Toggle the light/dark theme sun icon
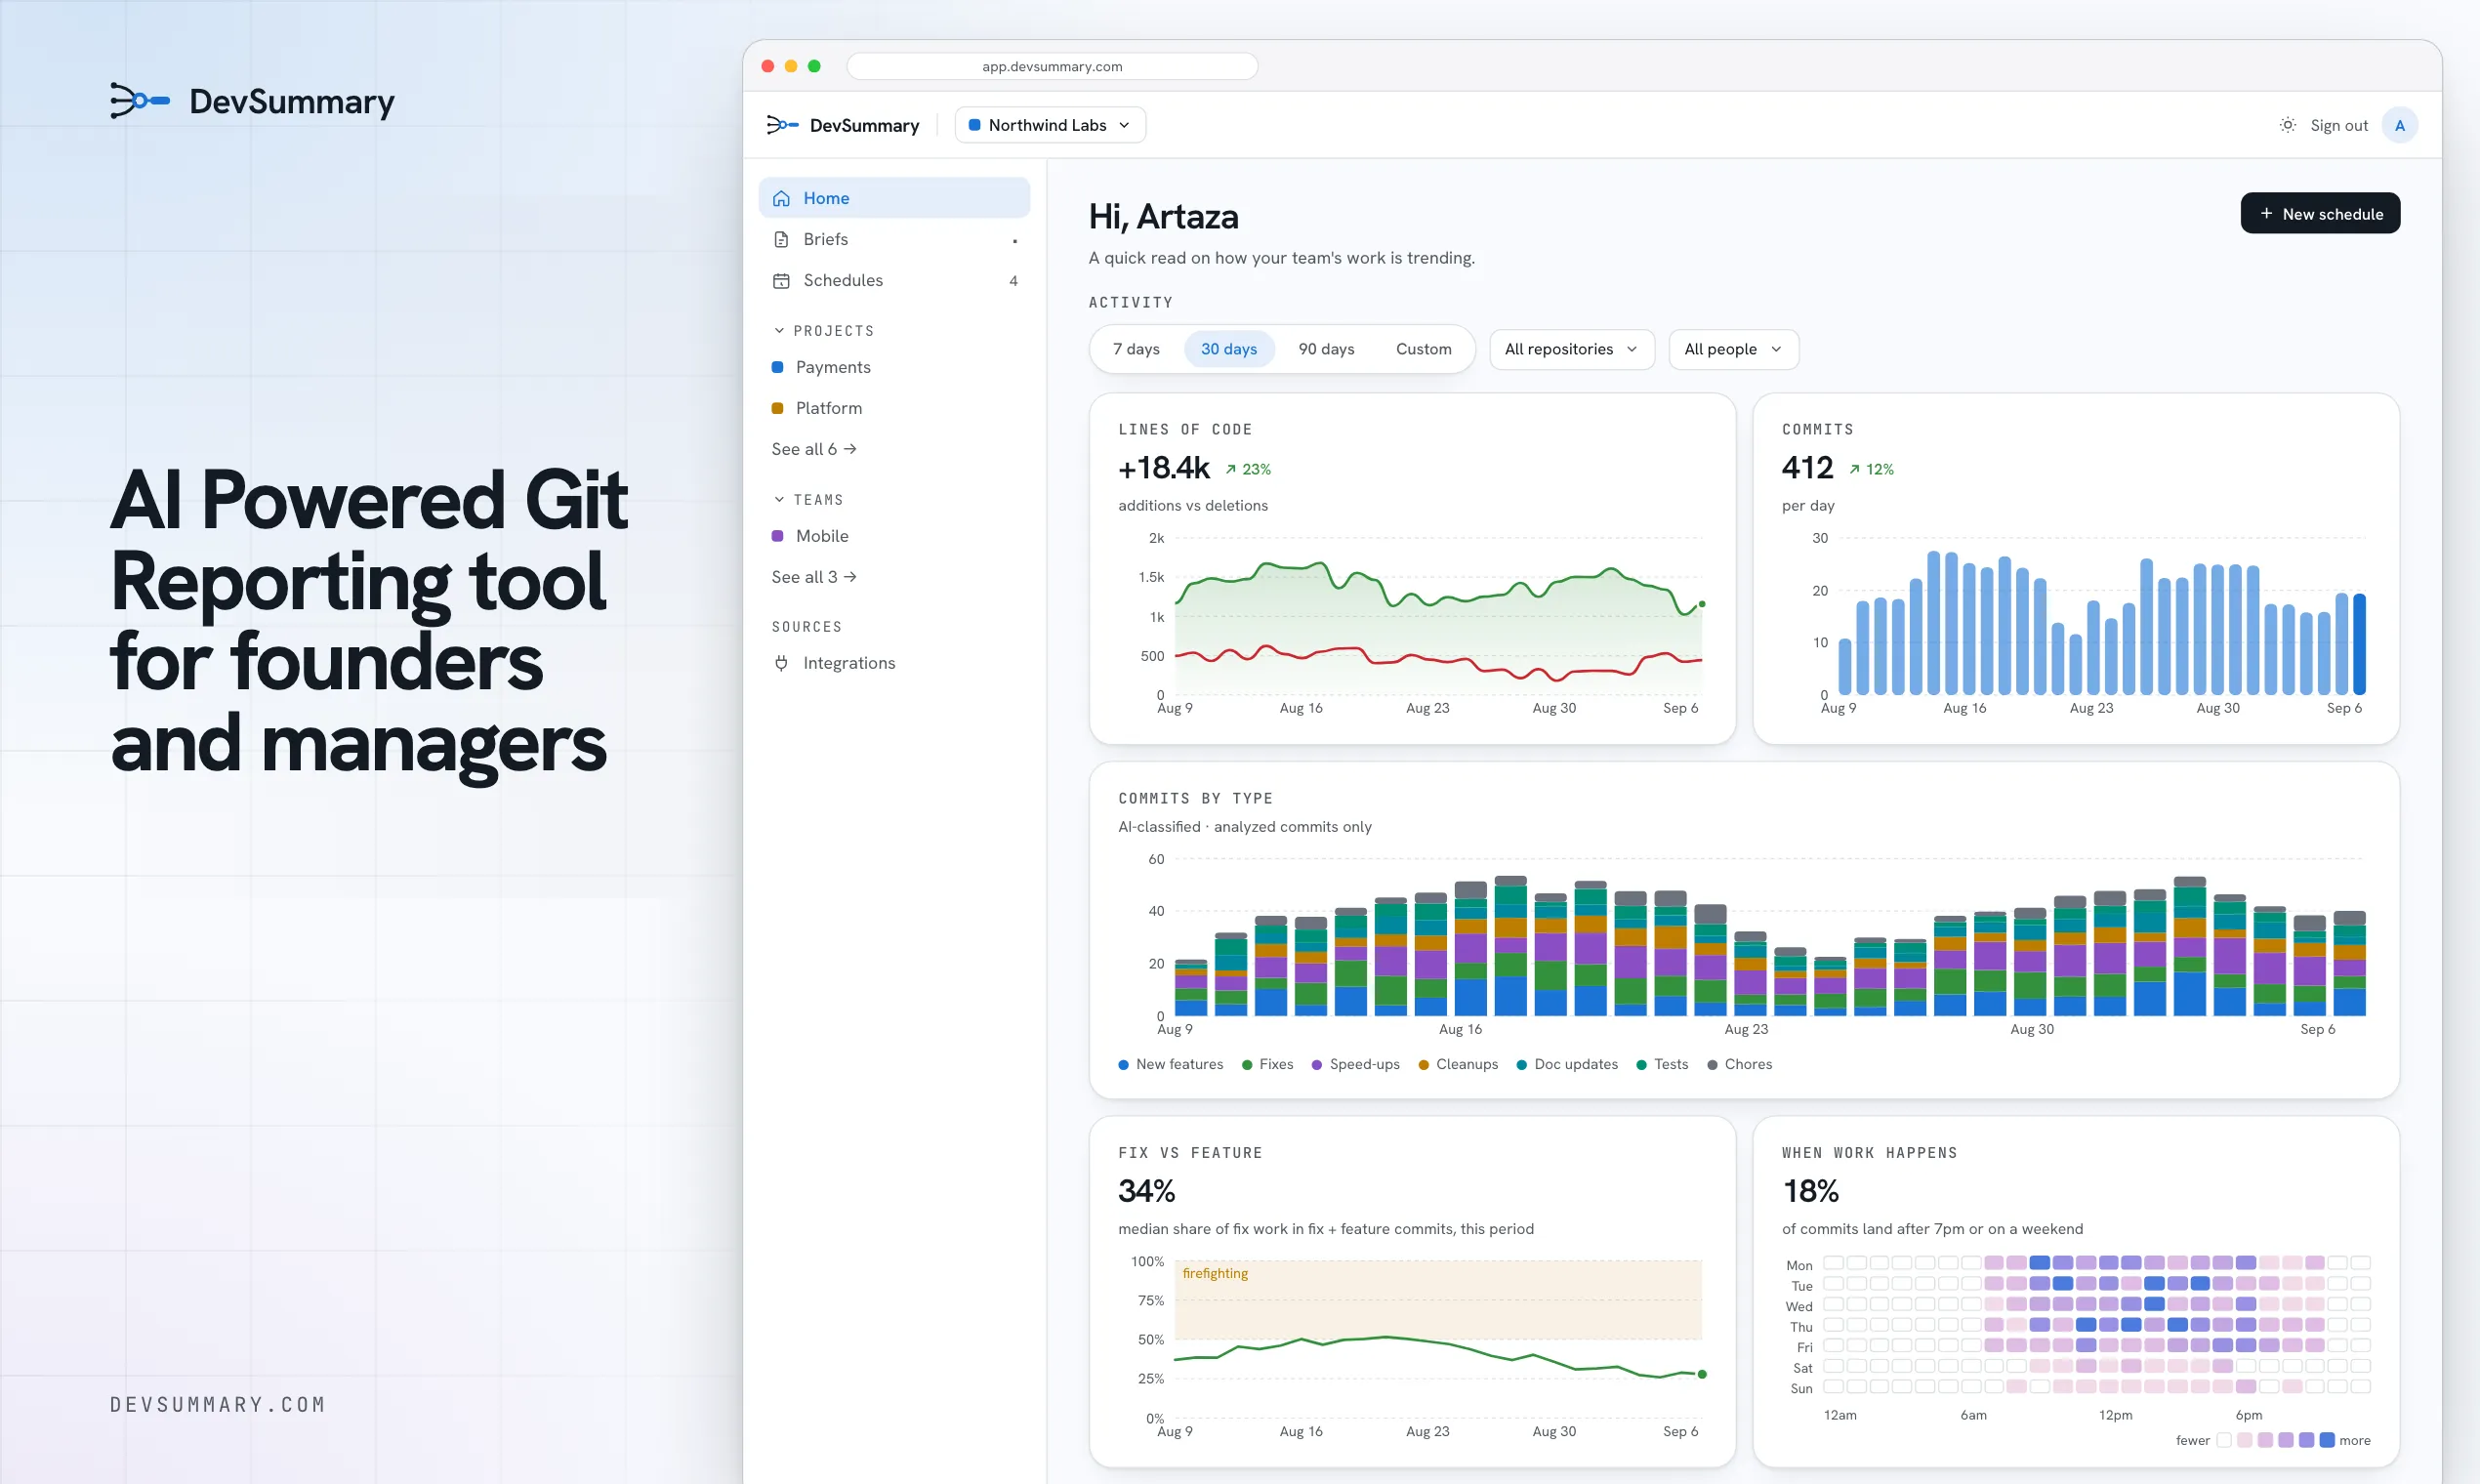The image size is (2480, 1484). pyautogui.click(x=2287, y=125)
